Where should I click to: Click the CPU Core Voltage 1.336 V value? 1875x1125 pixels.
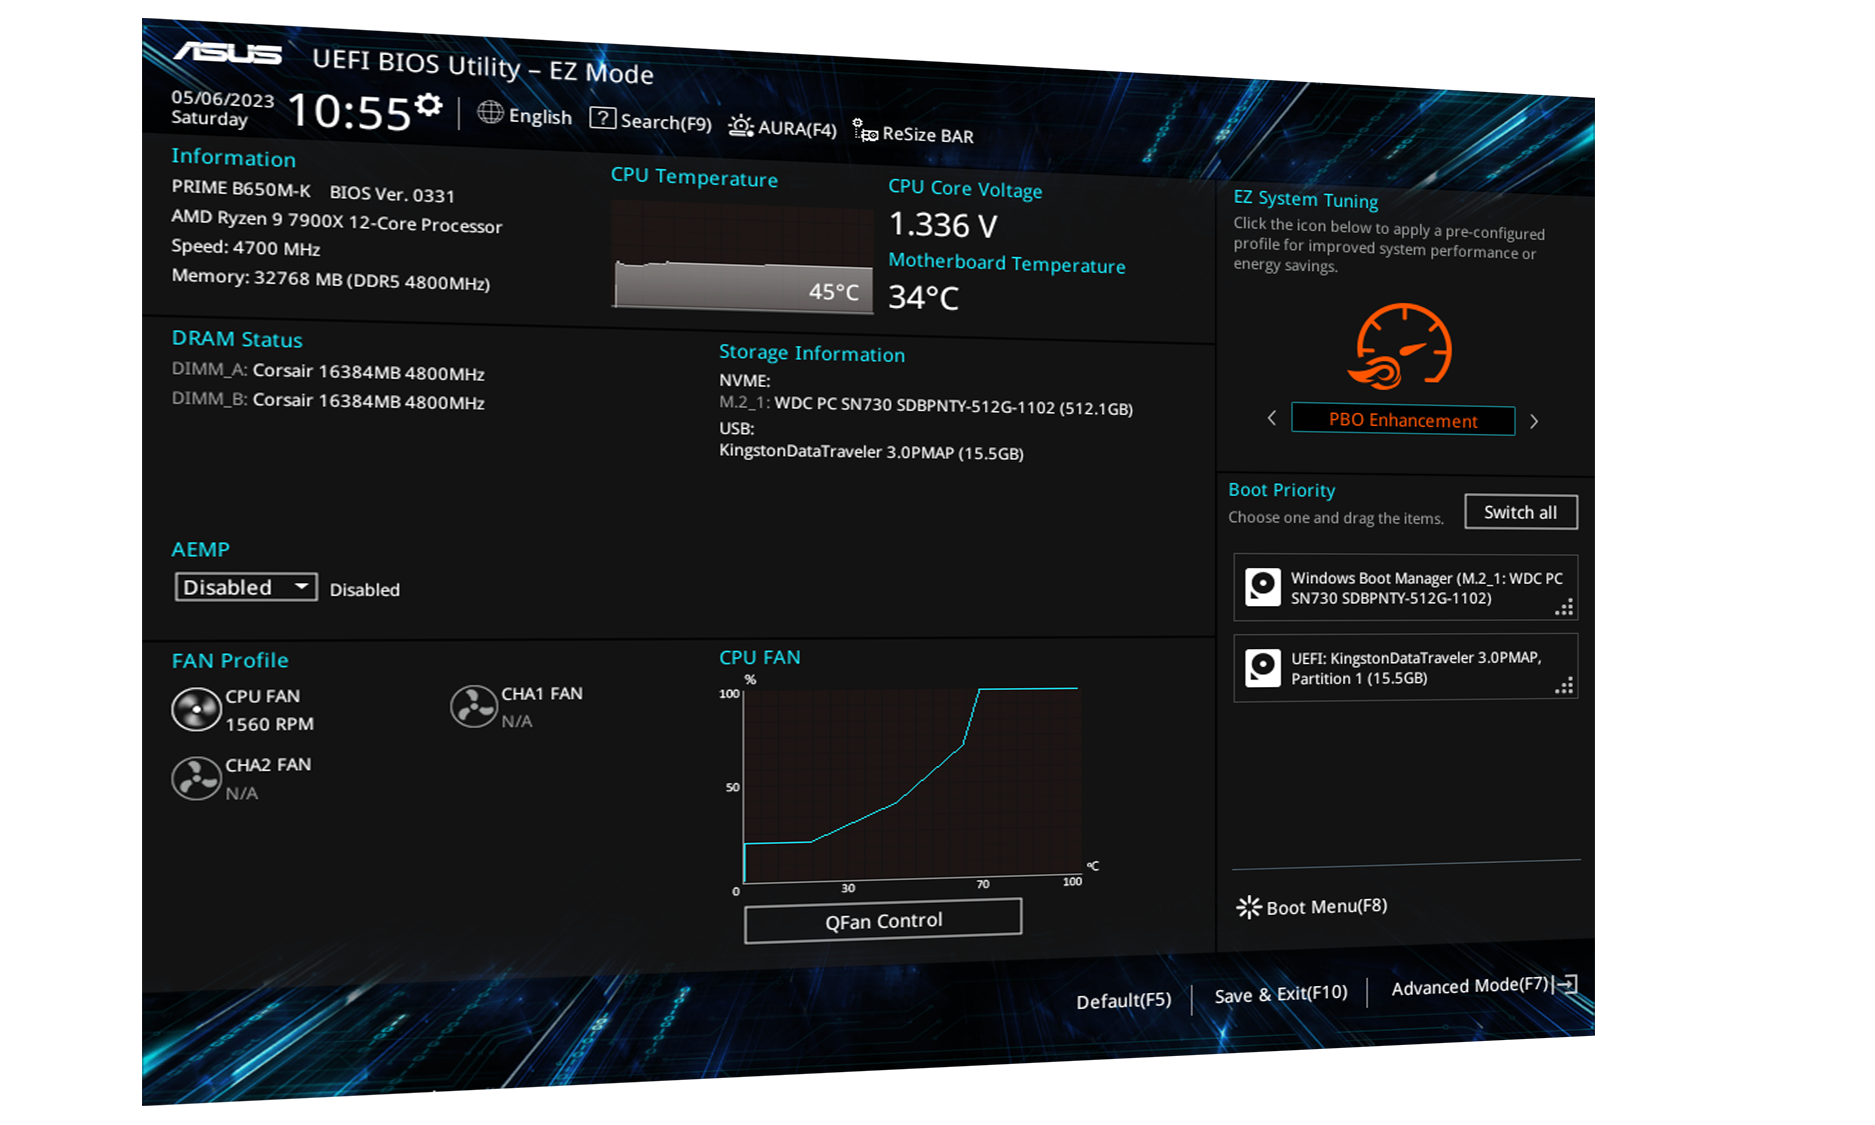(943, 225)
